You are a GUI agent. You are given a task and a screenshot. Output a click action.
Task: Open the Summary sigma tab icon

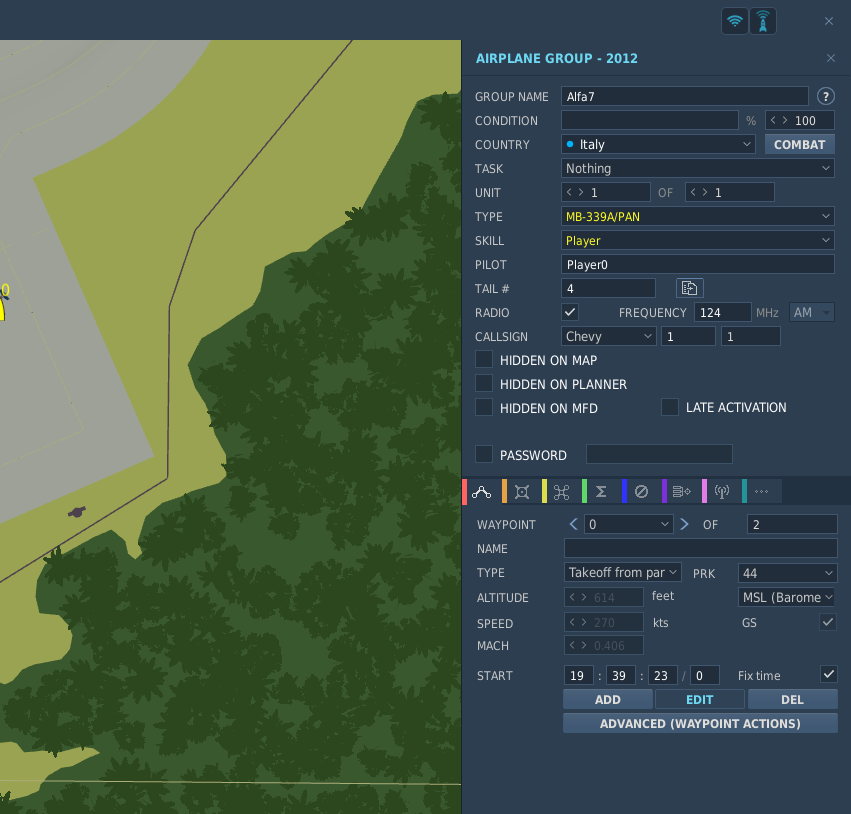pos(601,492)
